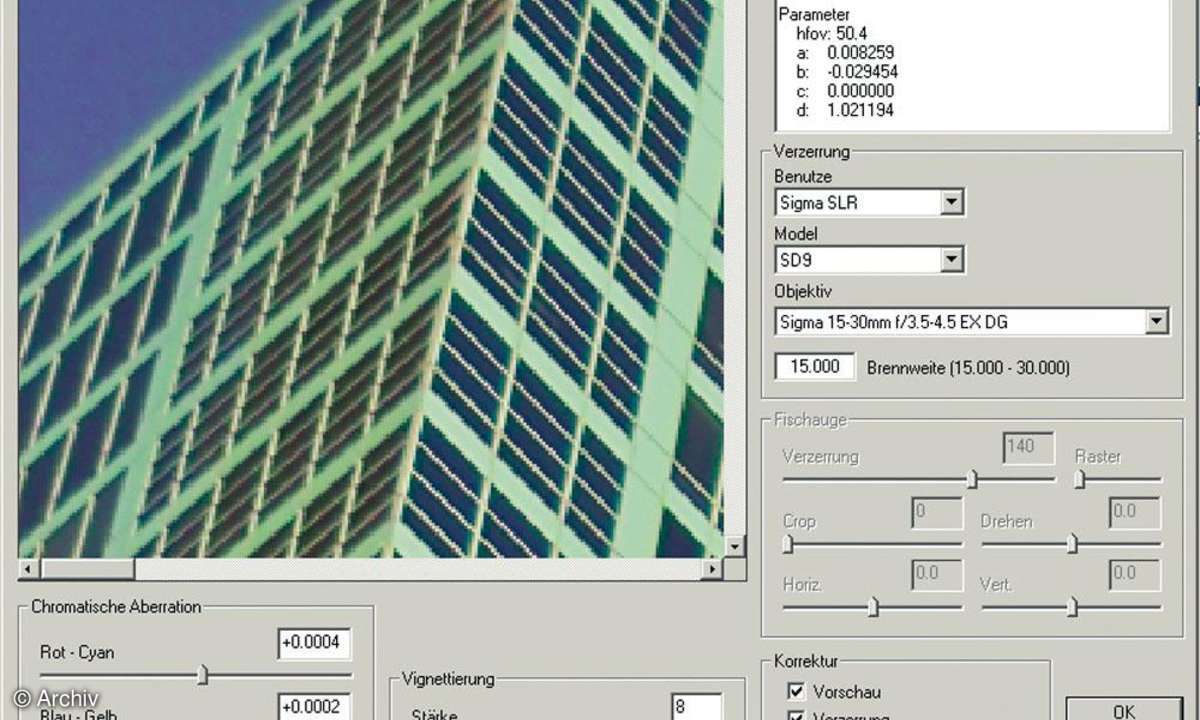The height and width of the screenshot is (720, 1200).
Task: Click the Vignettierung Stärke value field
Action: point(696,706)
